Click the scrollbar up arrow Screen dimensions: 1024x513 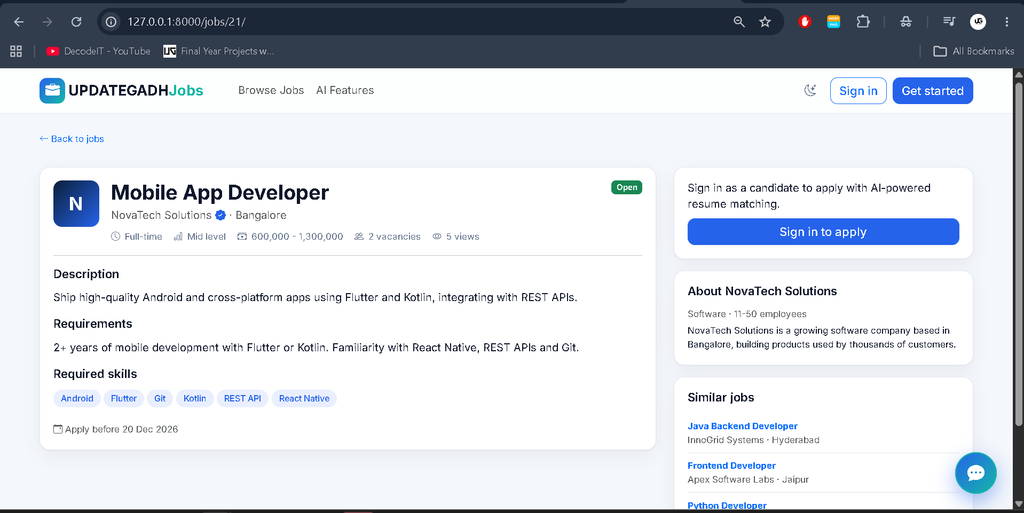point(1018,74)
